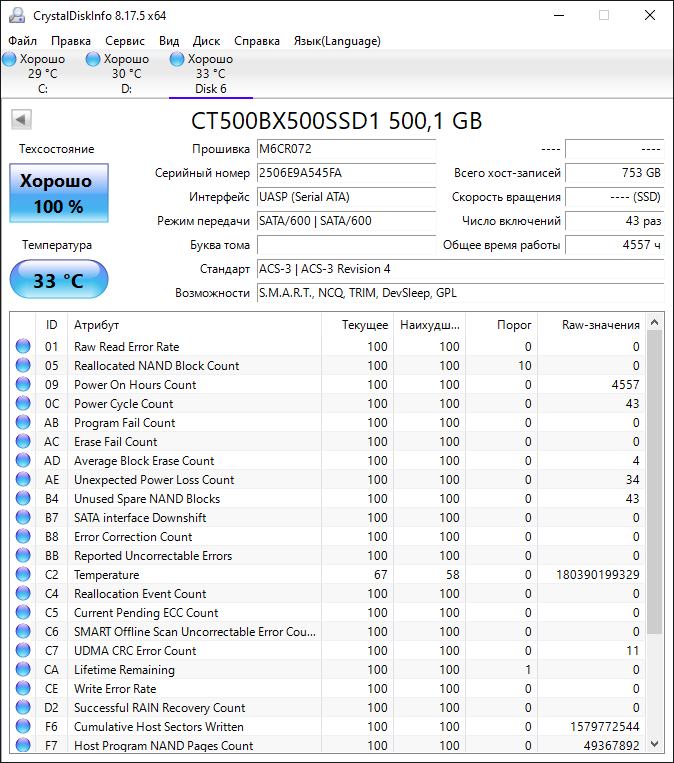Click the scroll down arrow of attribute list
Viewport: 674px width, 763px height.
(655, 744)
